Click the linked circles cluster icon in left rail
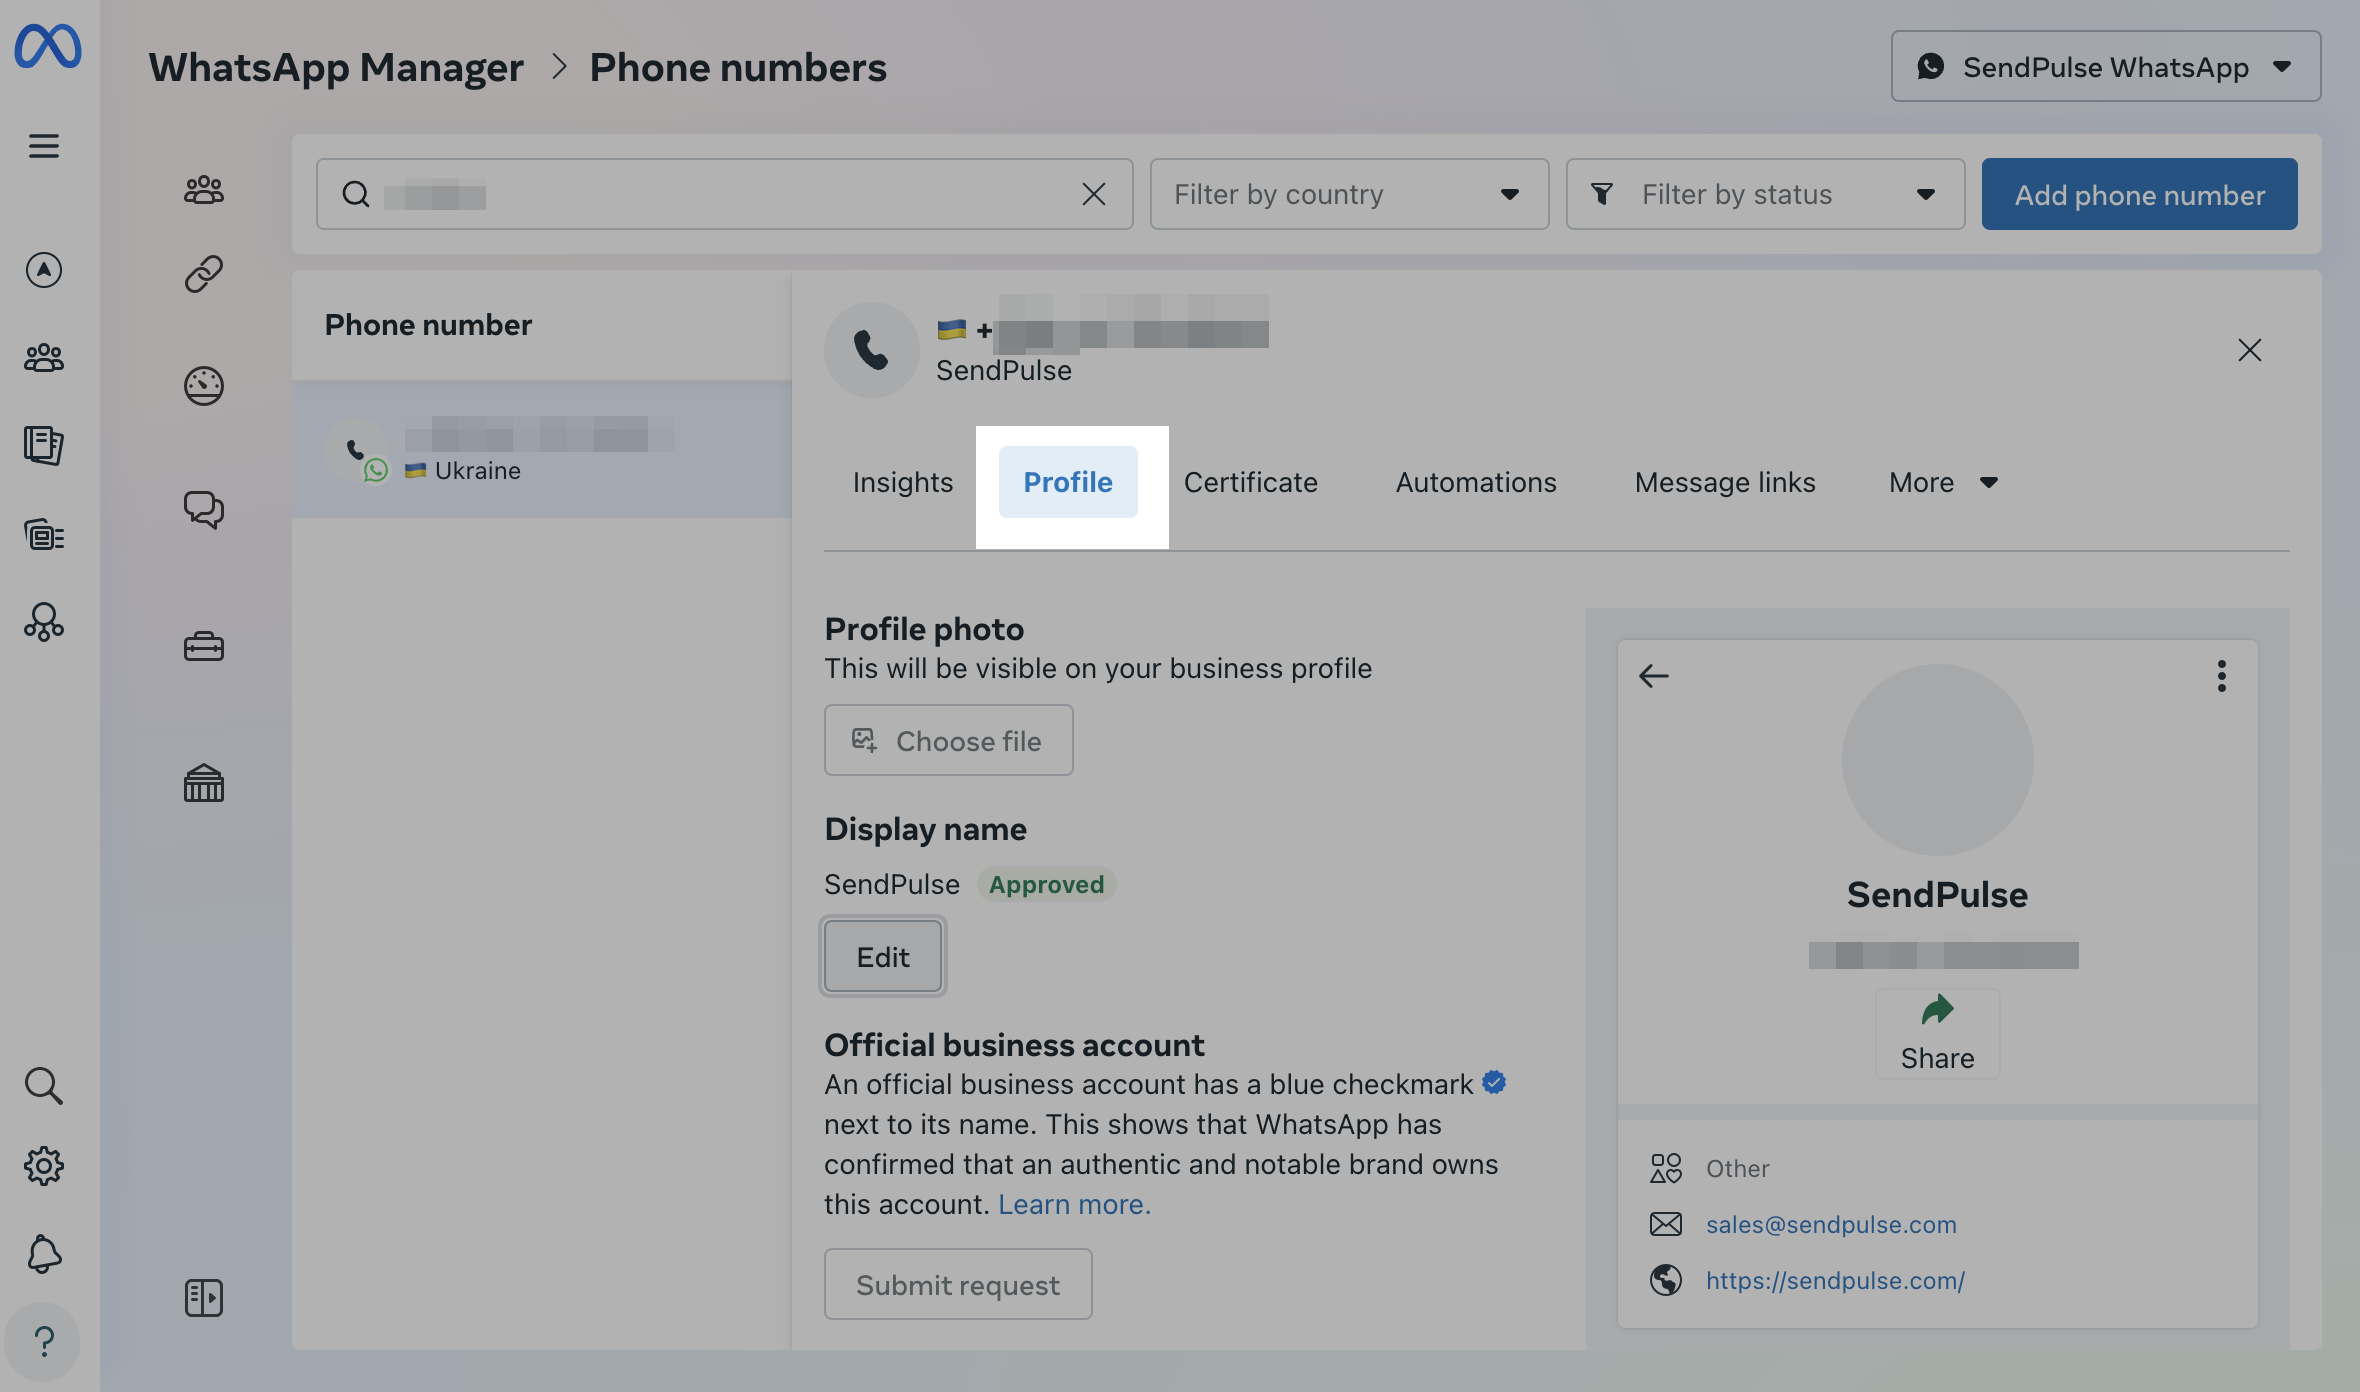The width and height of the screenshot is (2360, 1392). (44, 622)
